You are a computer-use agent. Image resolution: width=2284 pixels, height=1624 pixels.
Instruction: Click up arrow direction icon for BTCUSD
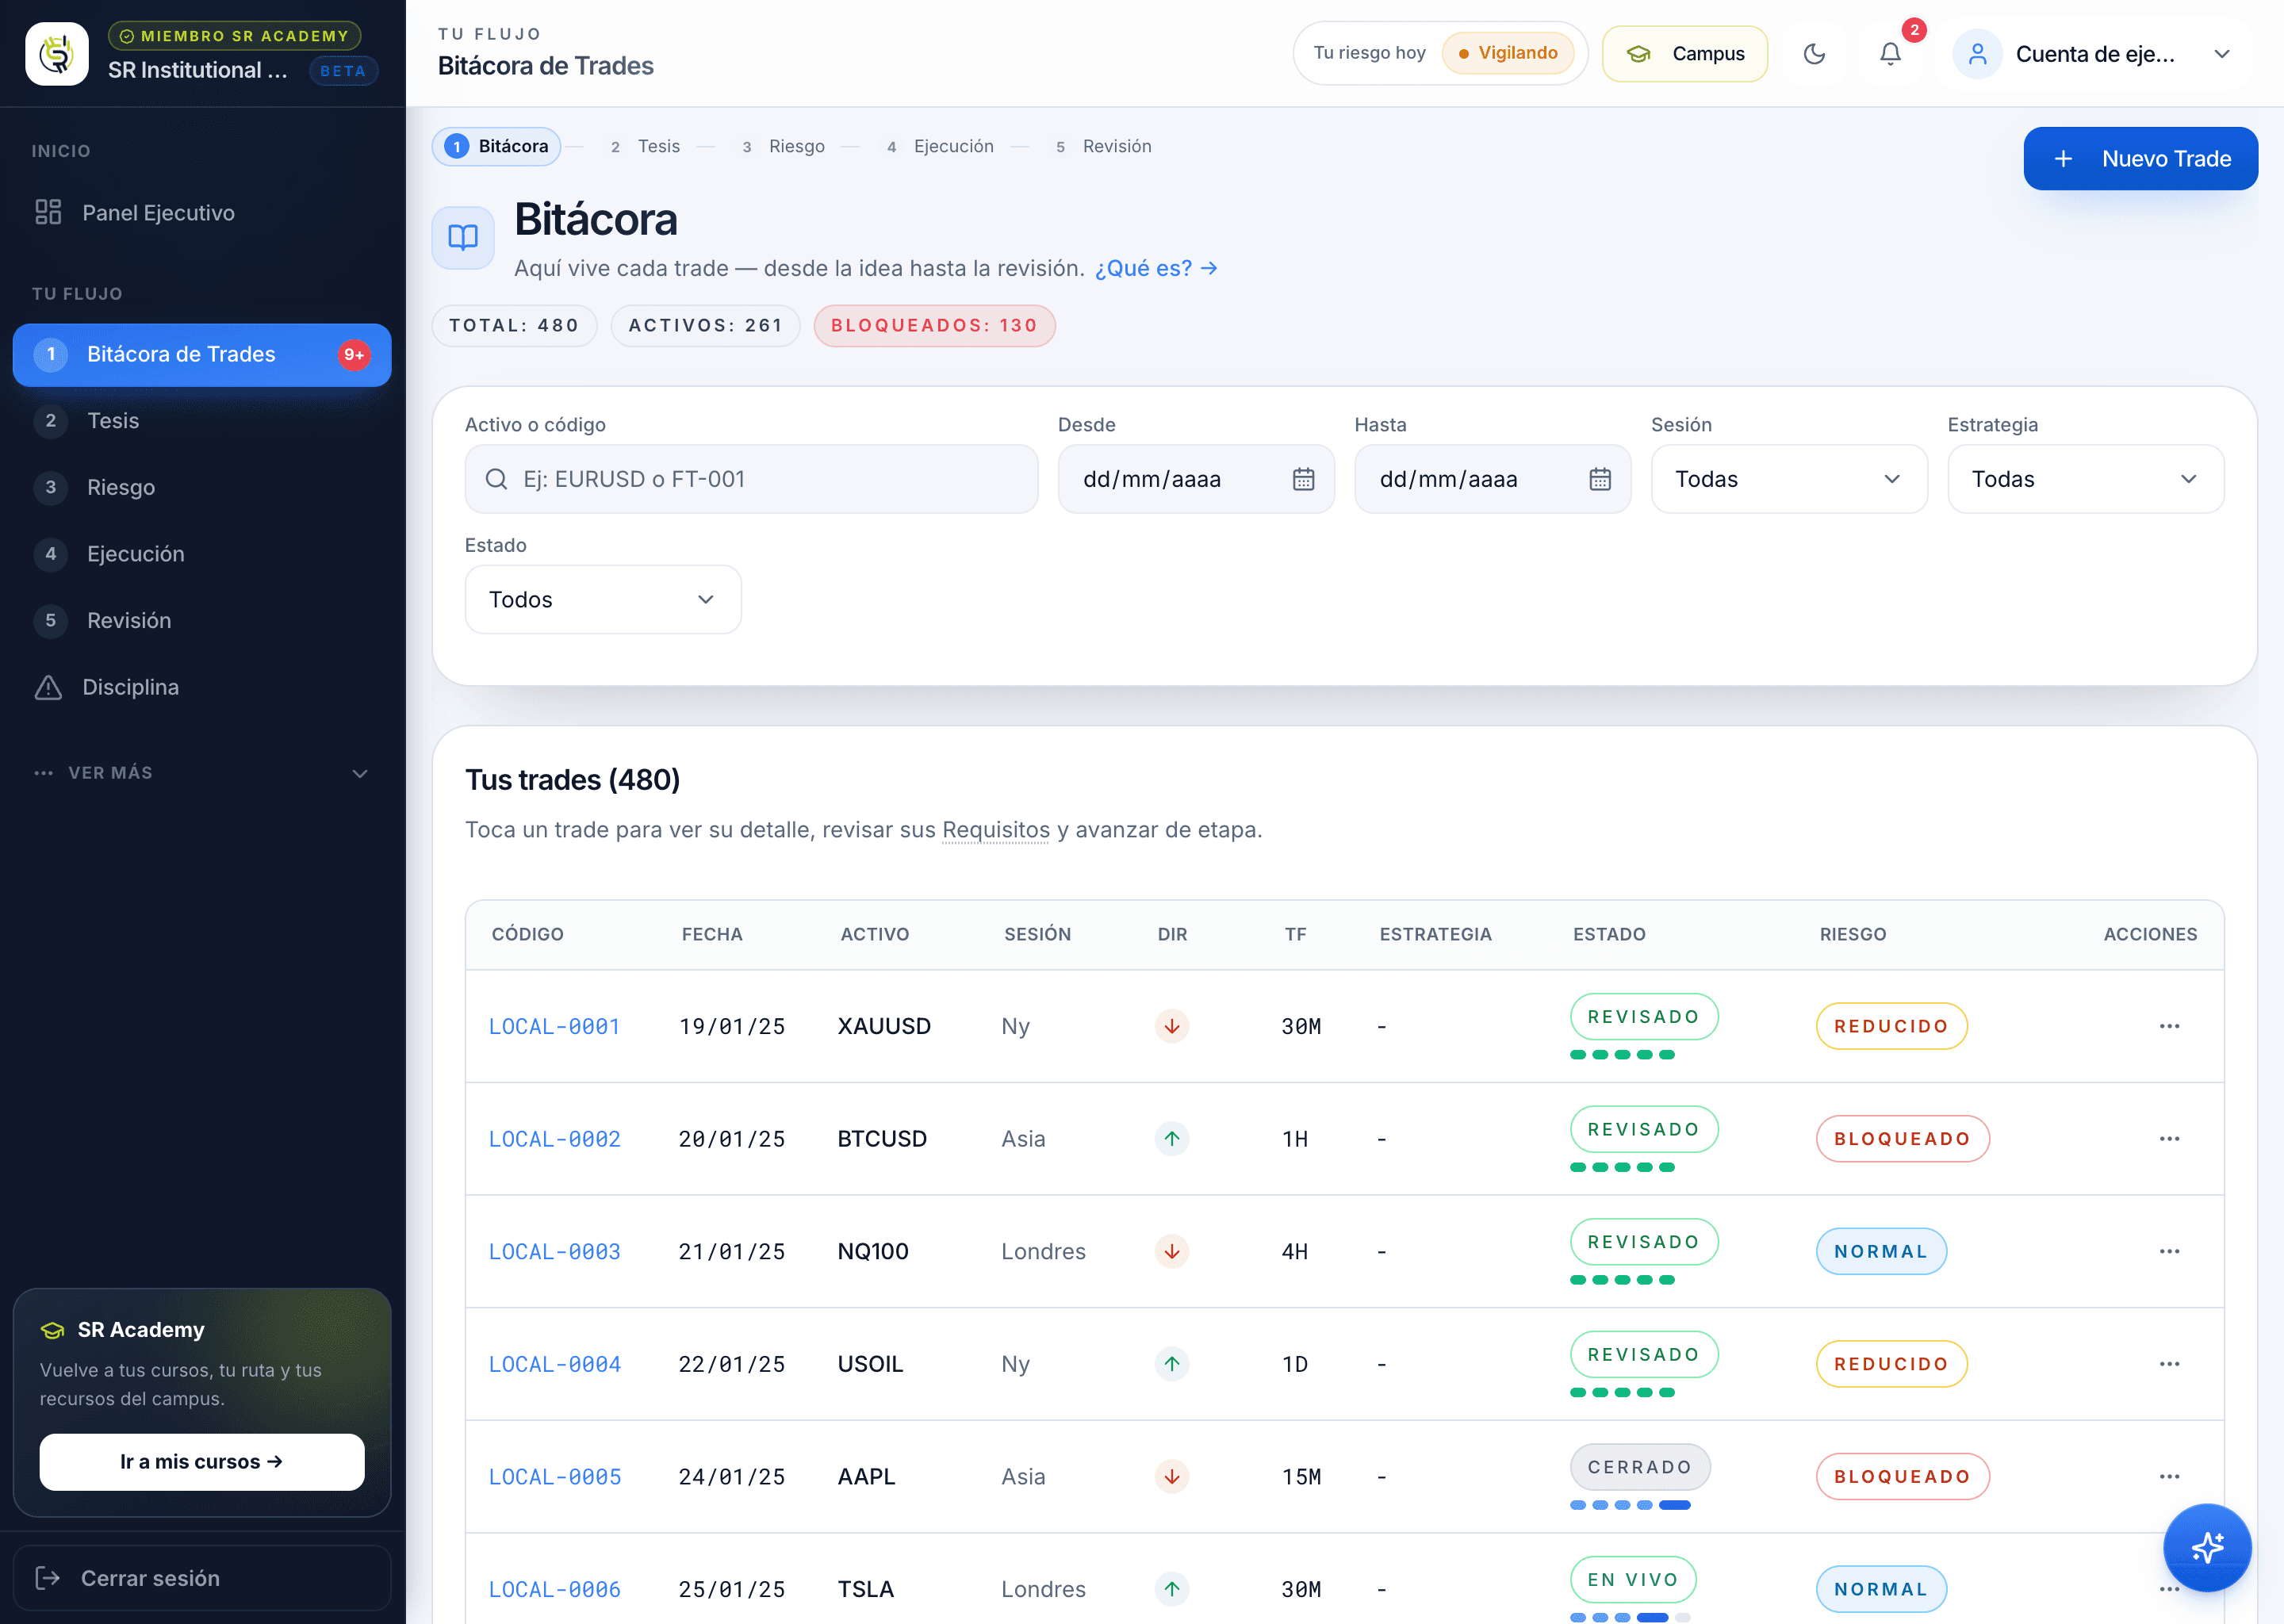1172,1139
